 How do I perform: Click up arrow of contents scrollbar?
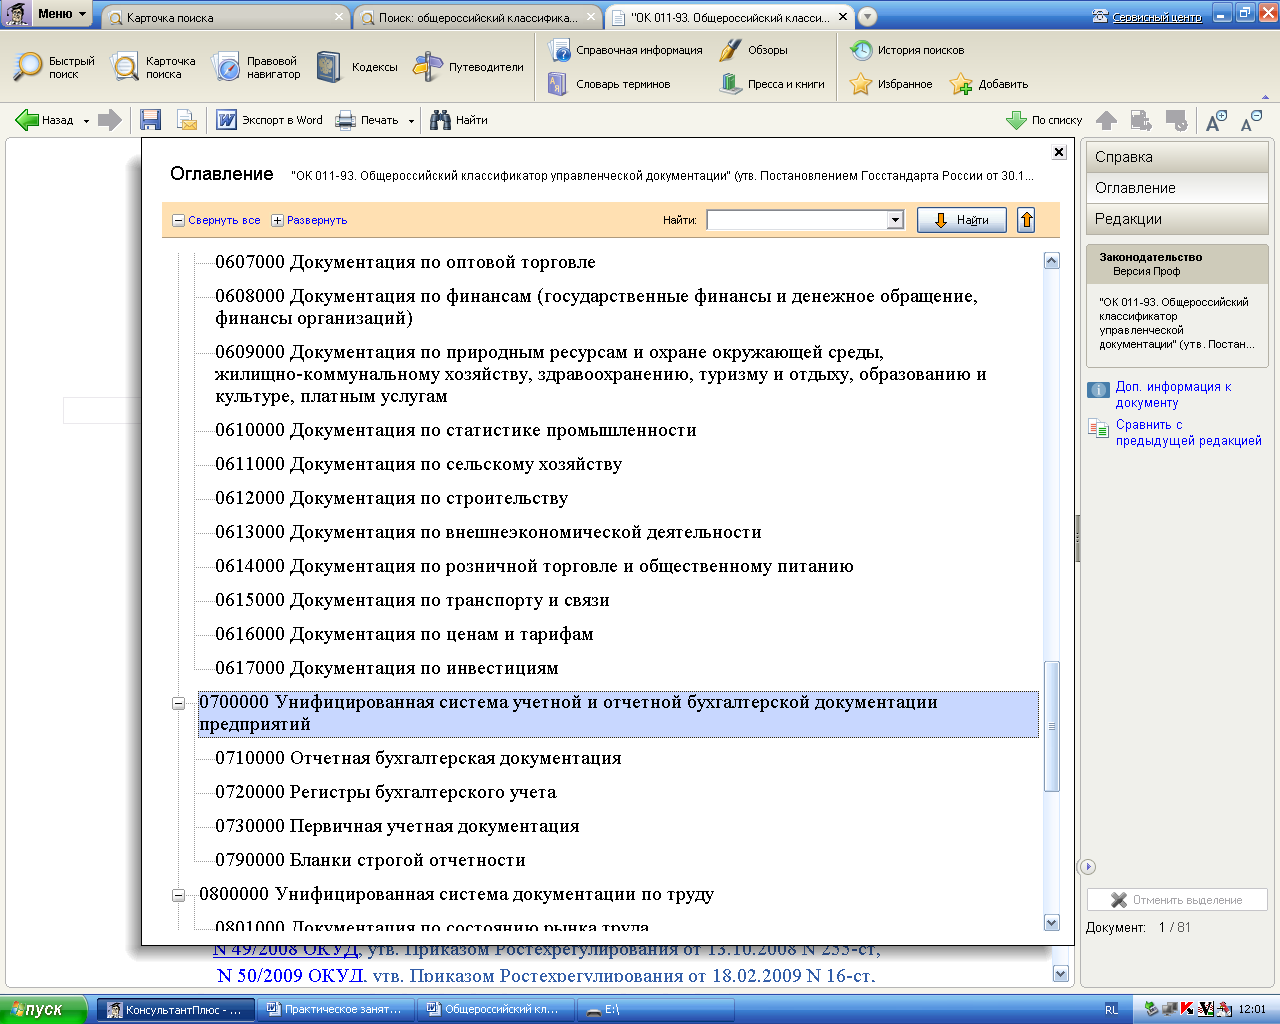[1051, 261]
